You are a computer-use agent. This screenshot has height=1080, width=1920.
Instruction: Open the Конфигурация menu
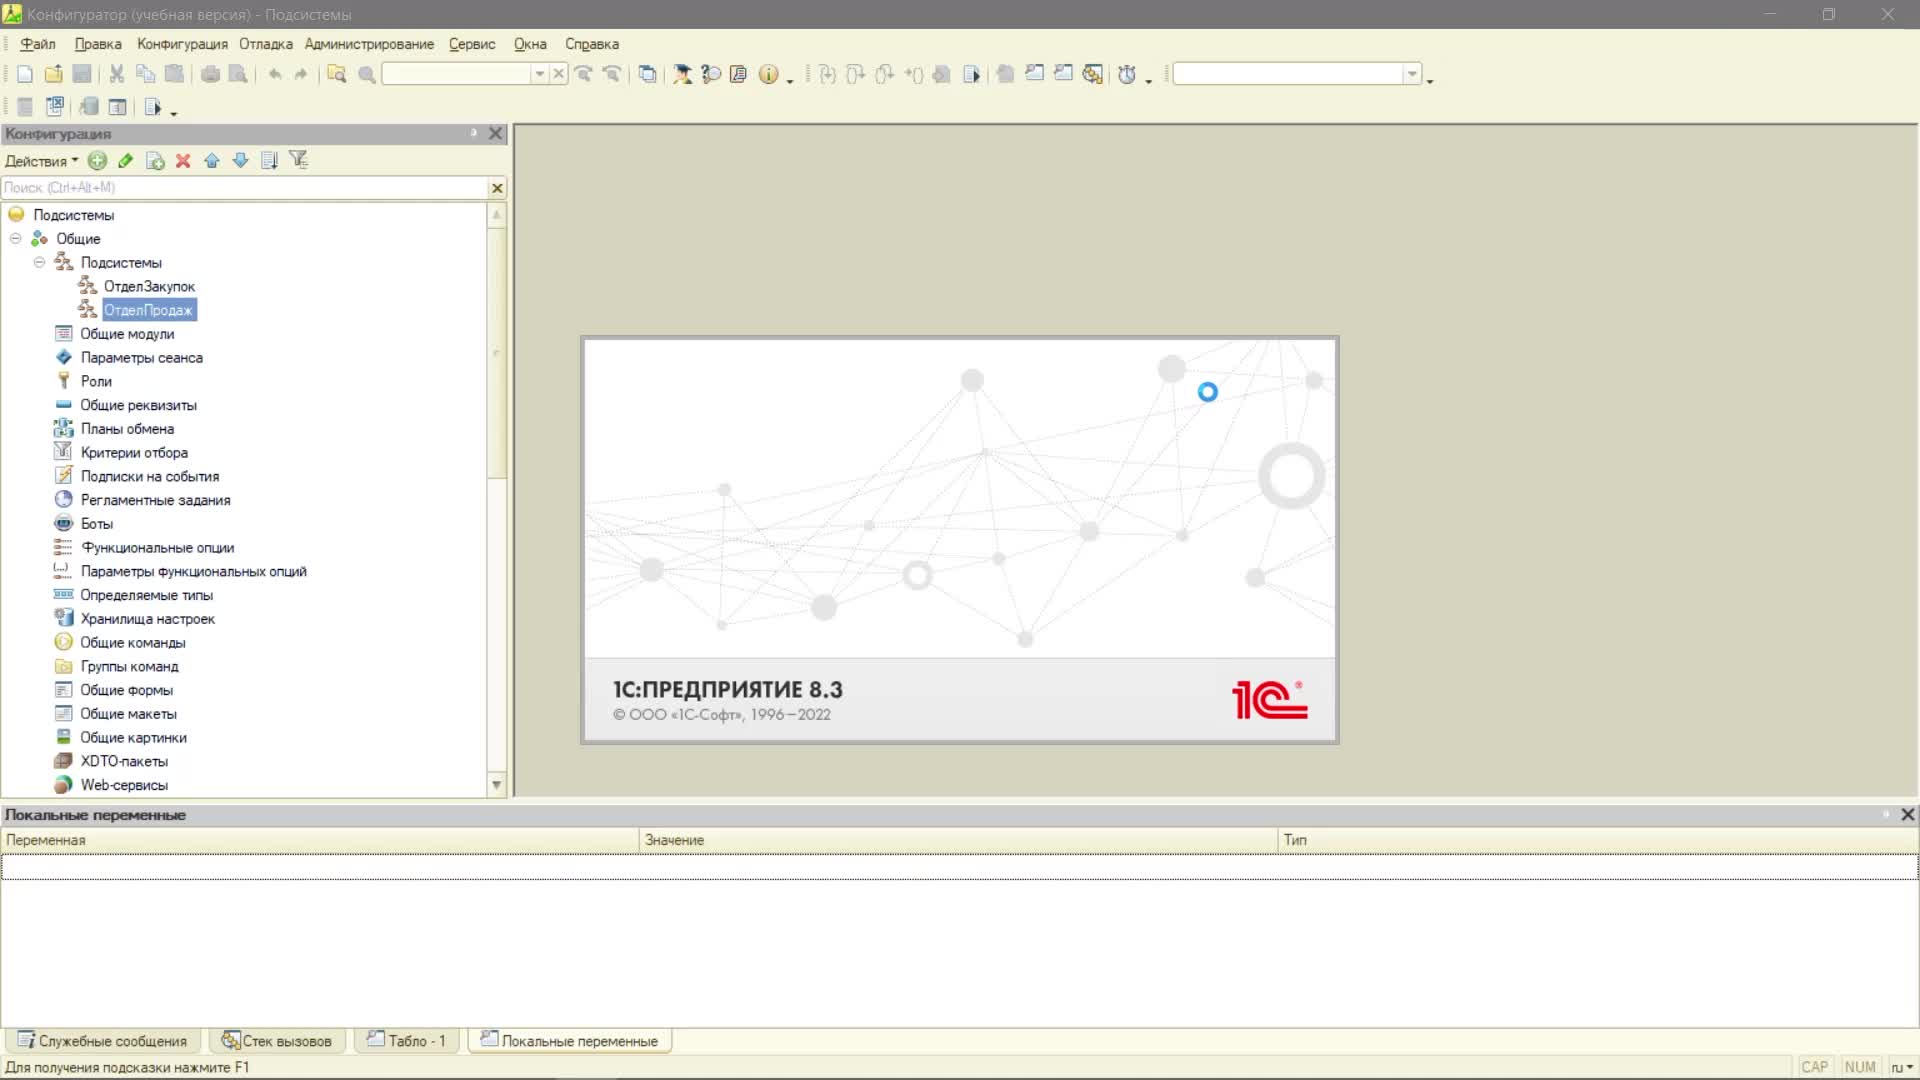pos(182,44)
